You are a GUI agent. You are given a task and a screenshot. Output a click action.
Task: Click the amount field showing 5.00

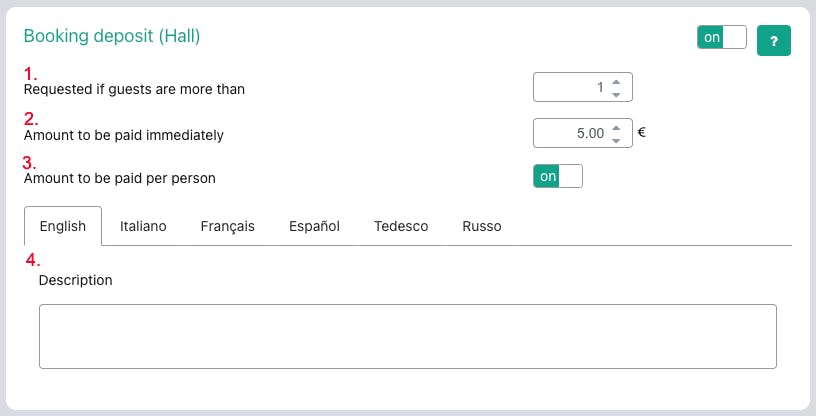pyautogui.click(x=583, y=133)
